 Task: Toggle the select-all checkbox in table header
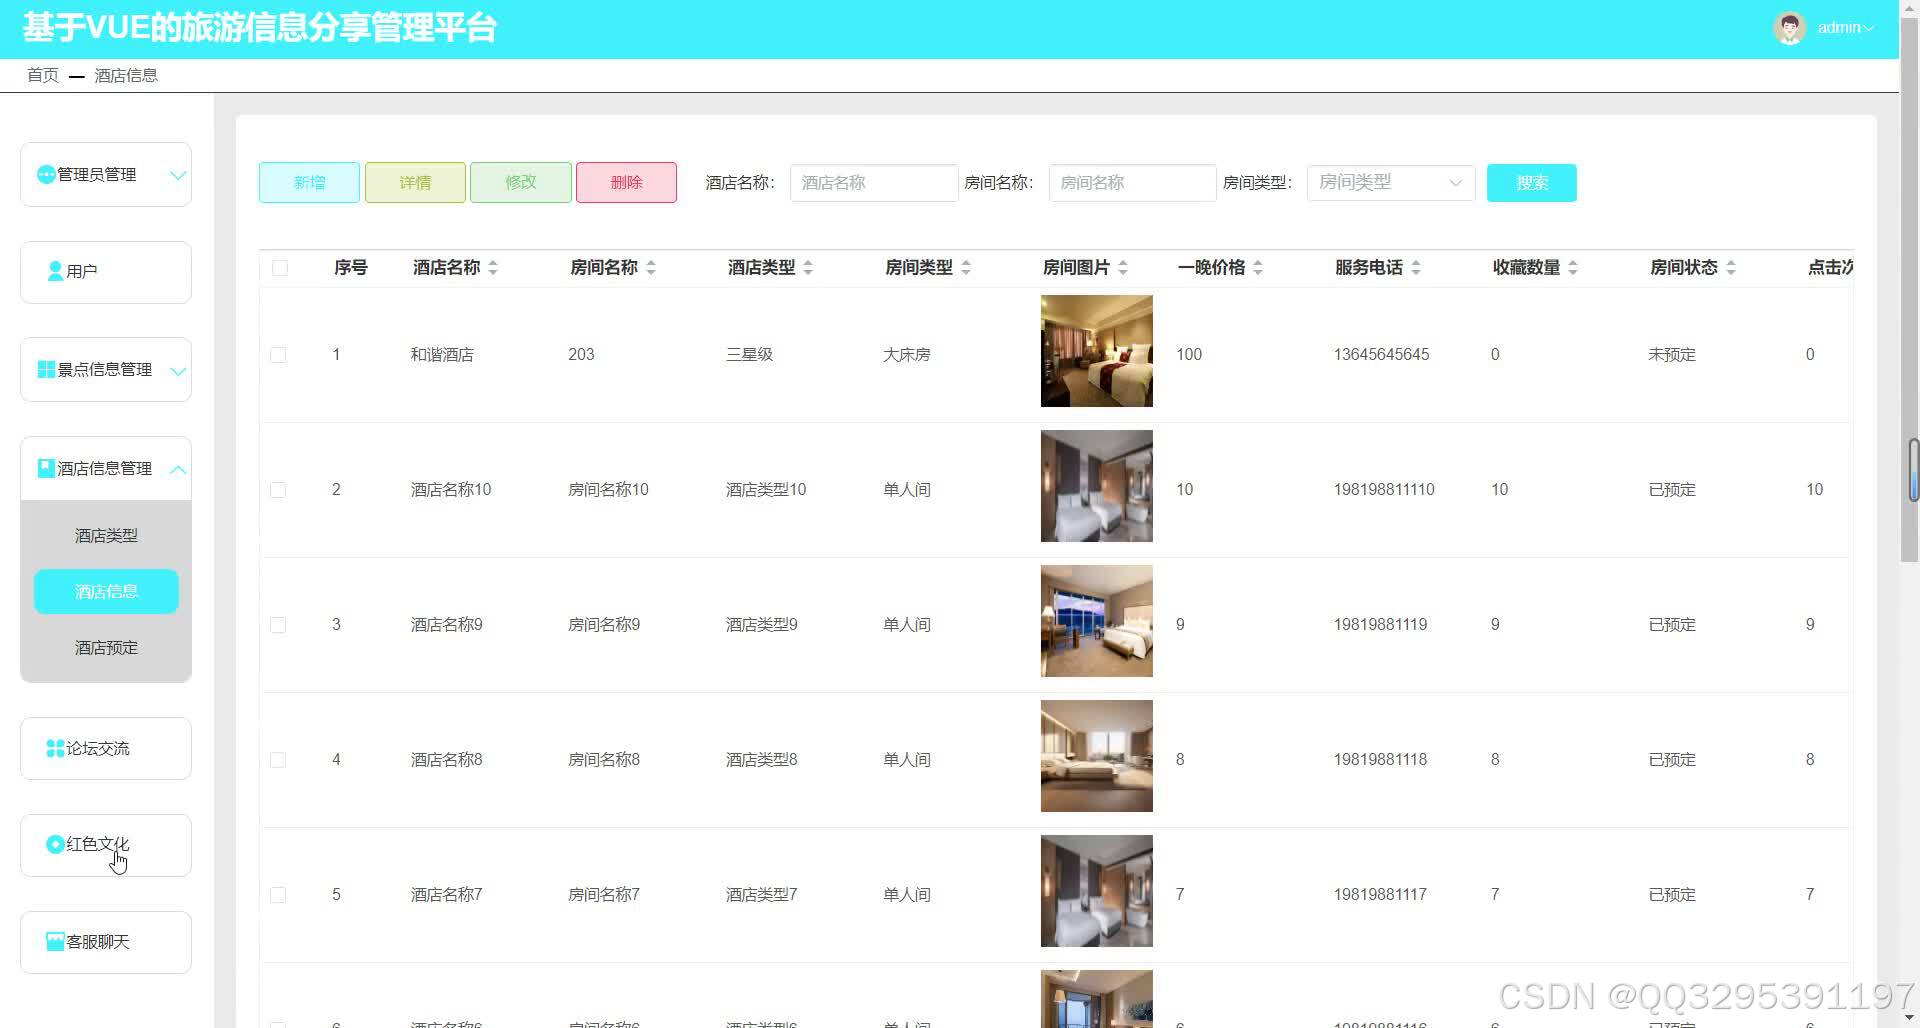[280, 268]
